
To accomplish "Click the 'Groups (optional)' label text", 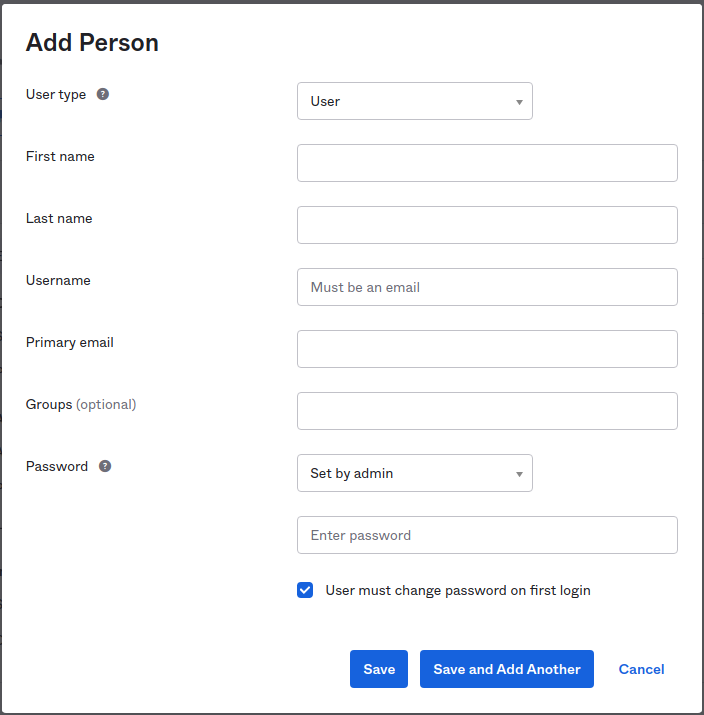I will click(81, 404).
